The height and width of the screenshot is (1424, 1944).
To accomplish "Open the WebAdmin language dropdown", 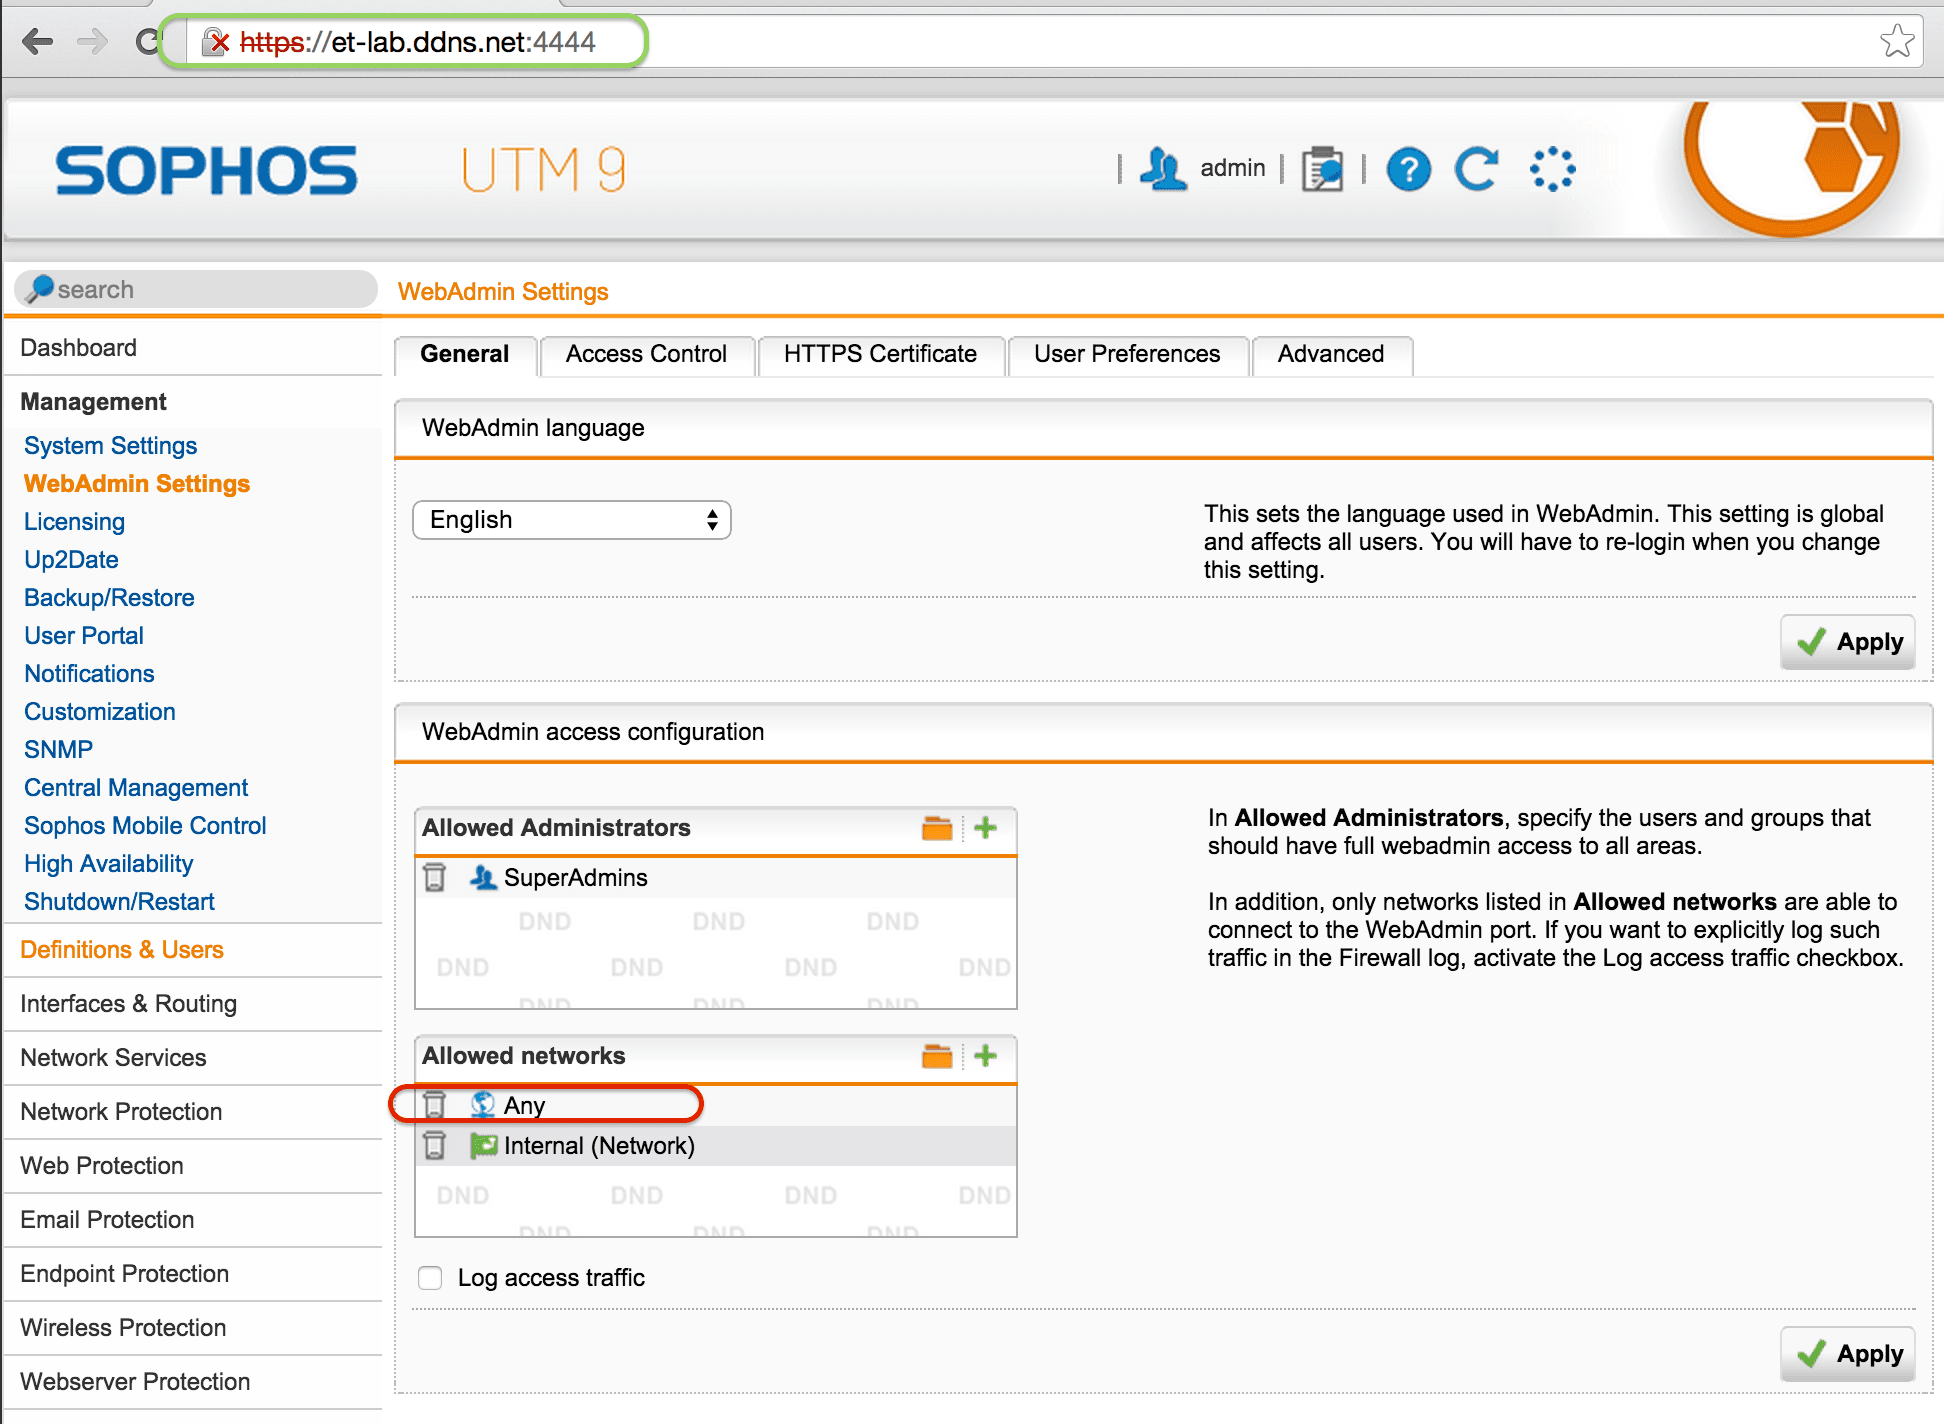I will [x=572, y=520].
